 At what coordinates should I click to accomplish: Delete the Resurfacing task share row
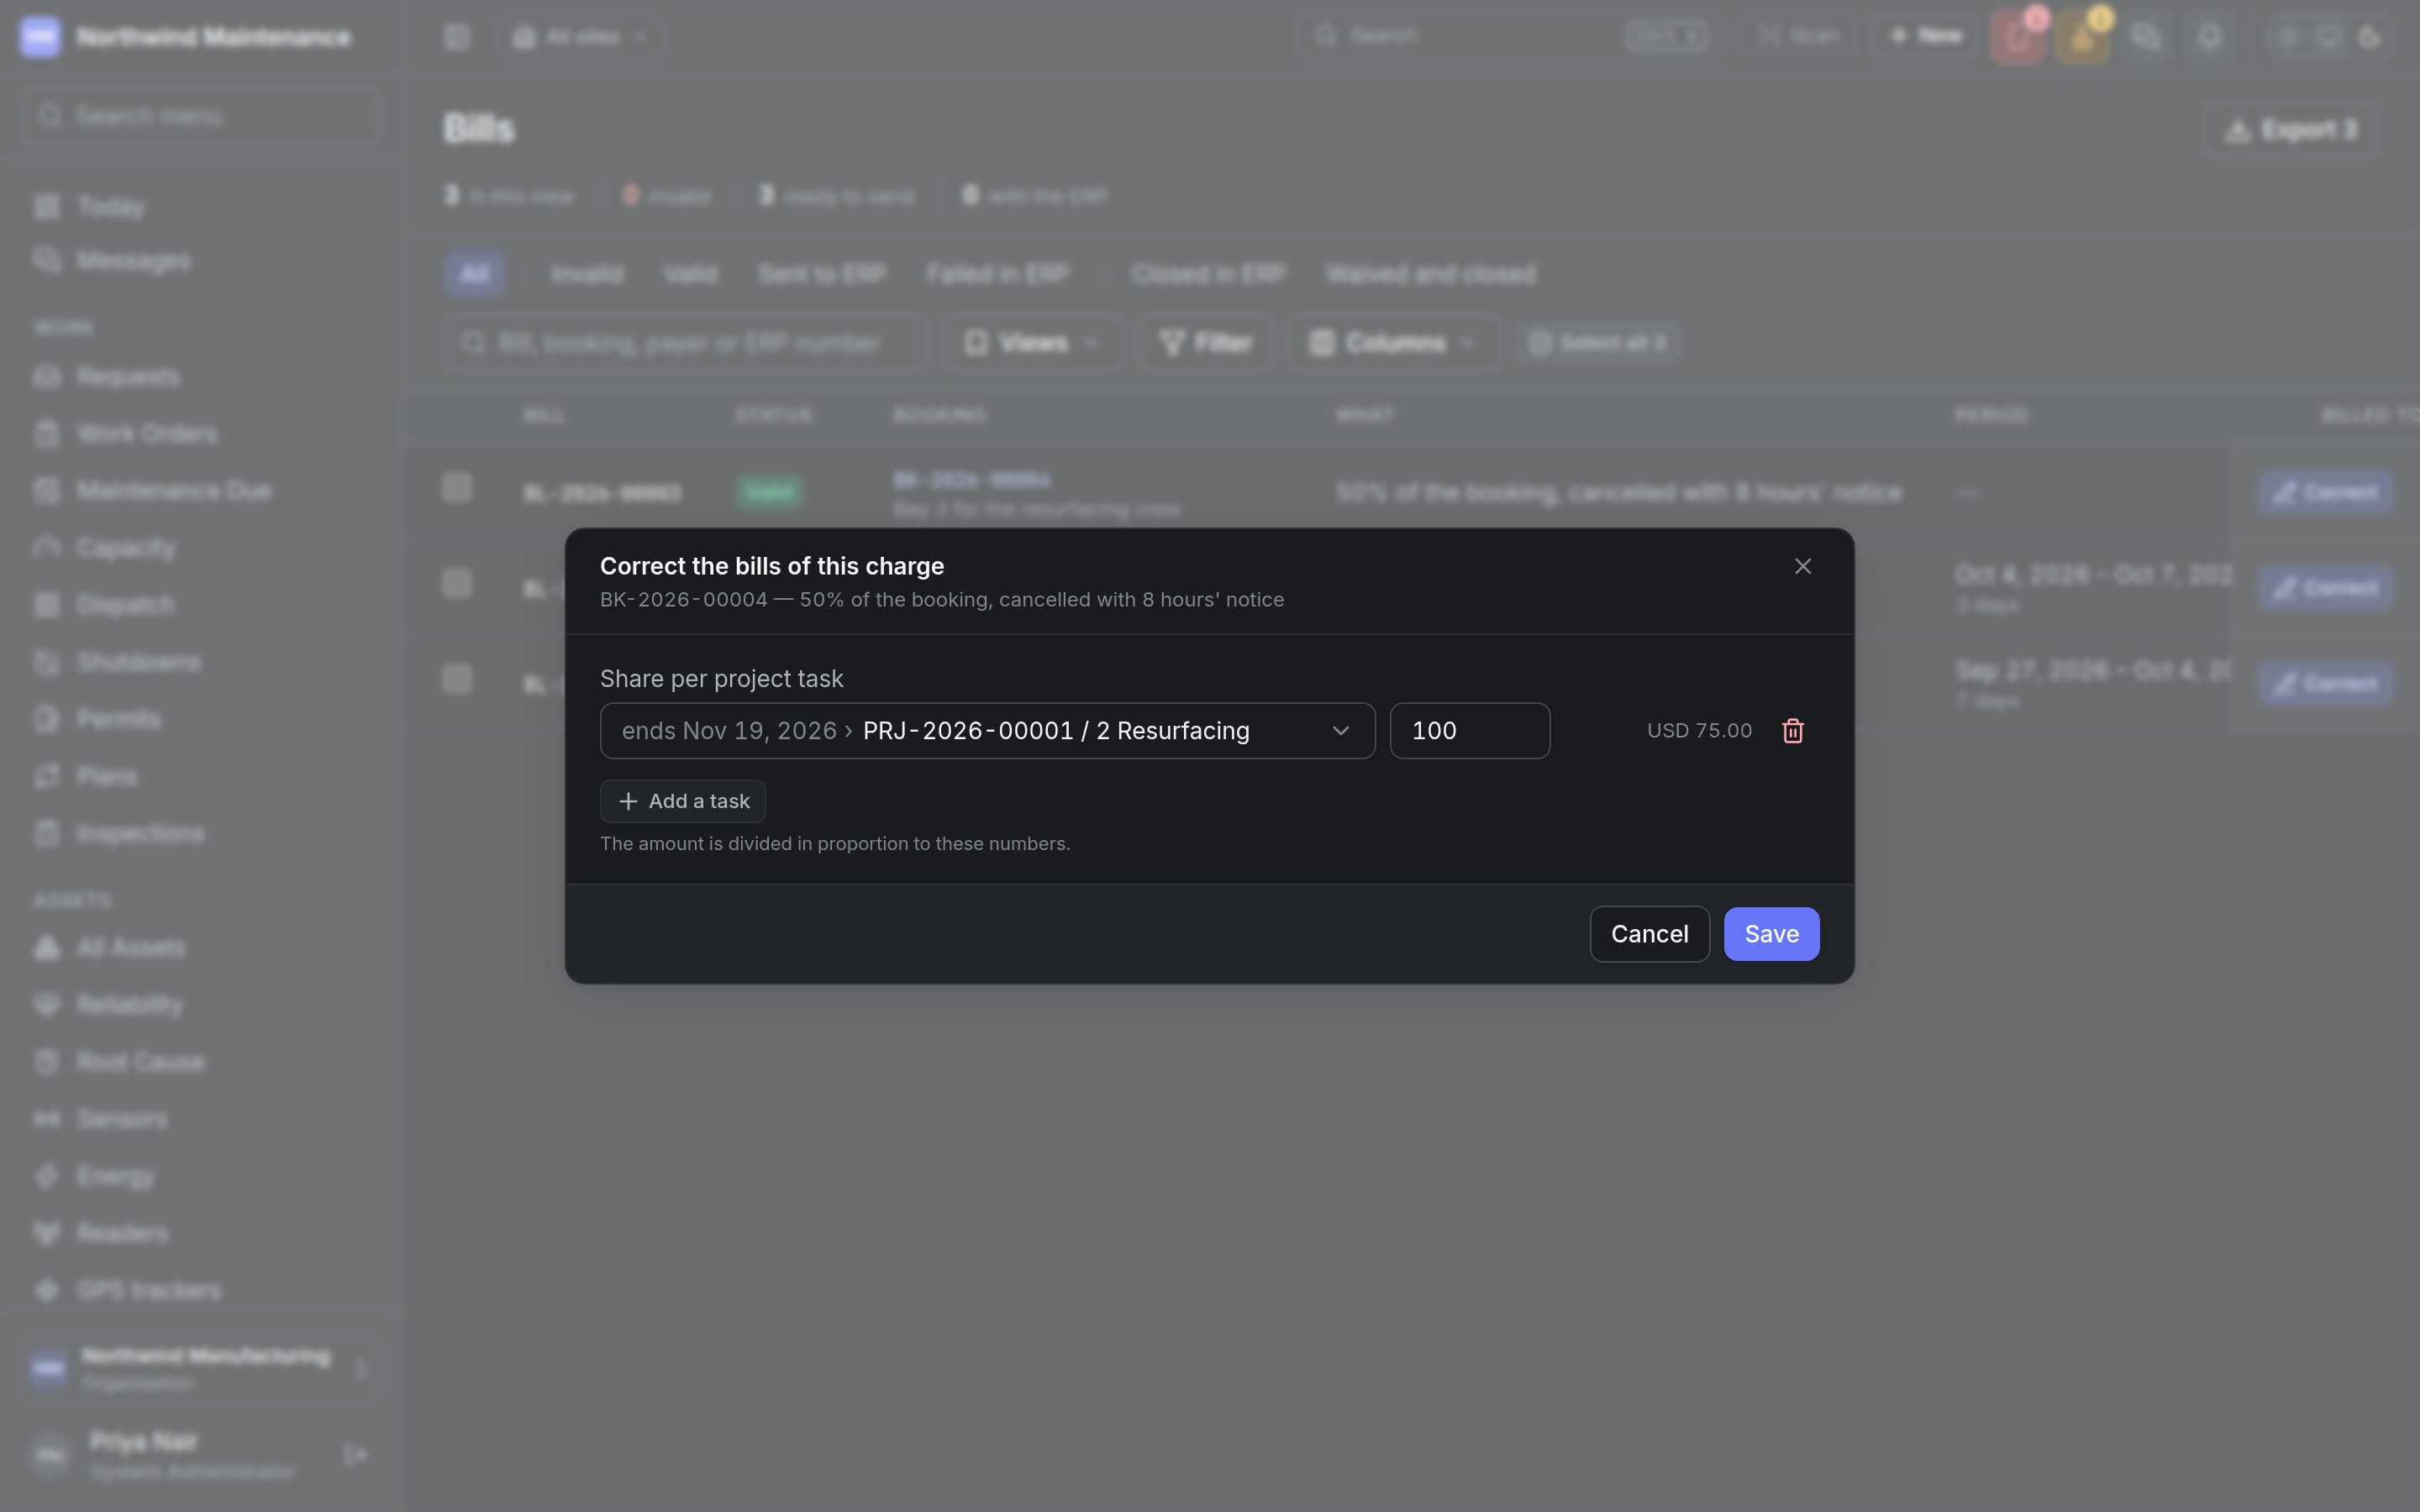[x=1792, y=731]
